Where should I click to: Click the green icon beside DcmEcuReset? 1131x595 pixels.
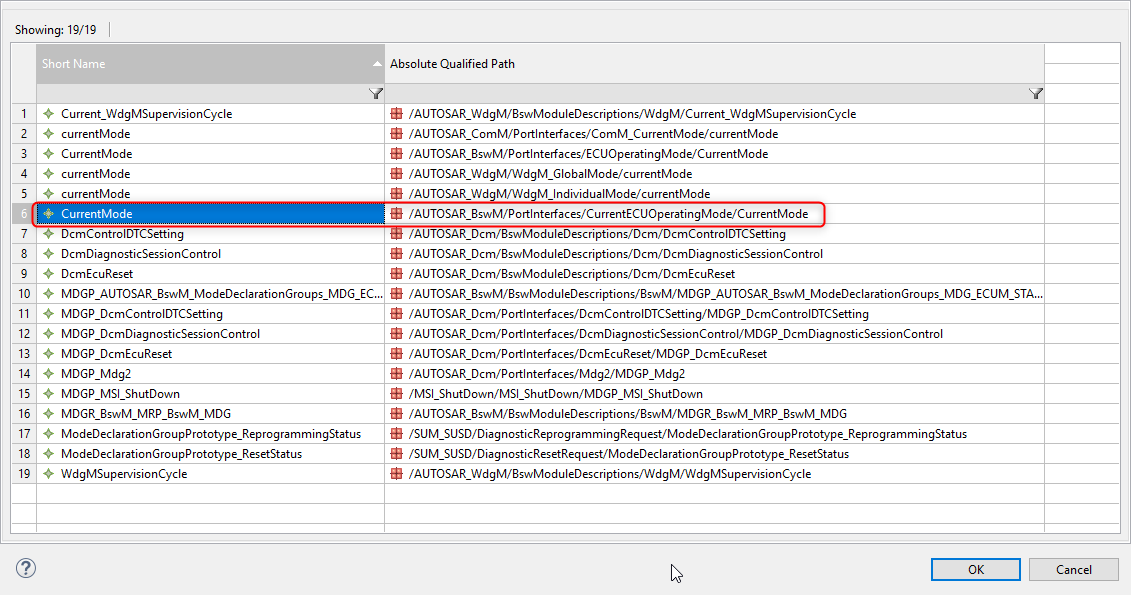48,274
